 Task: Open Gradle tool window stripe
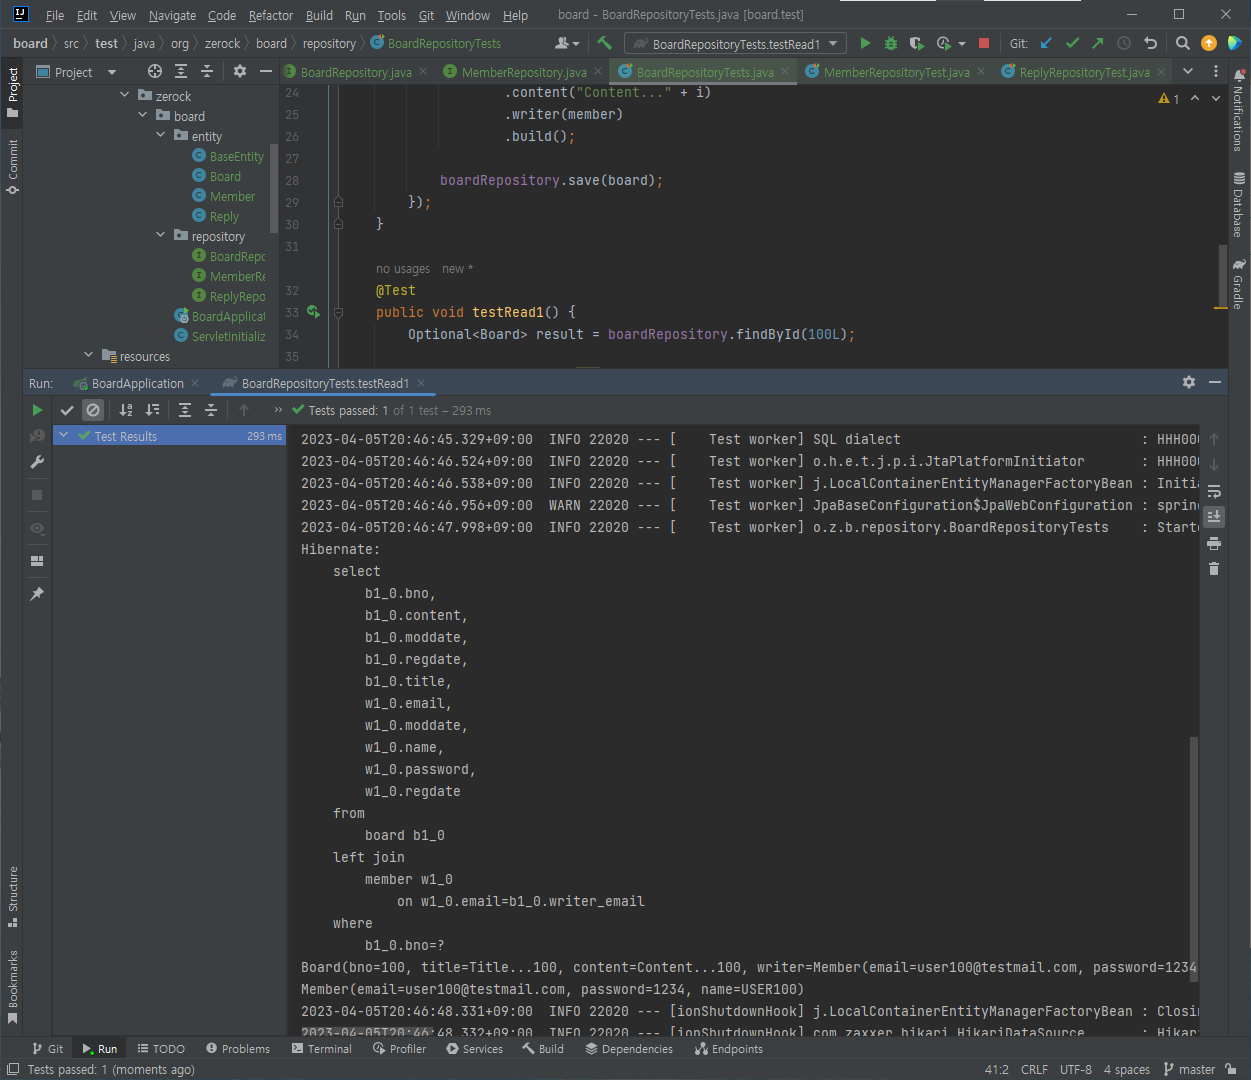click(1239, 284)
